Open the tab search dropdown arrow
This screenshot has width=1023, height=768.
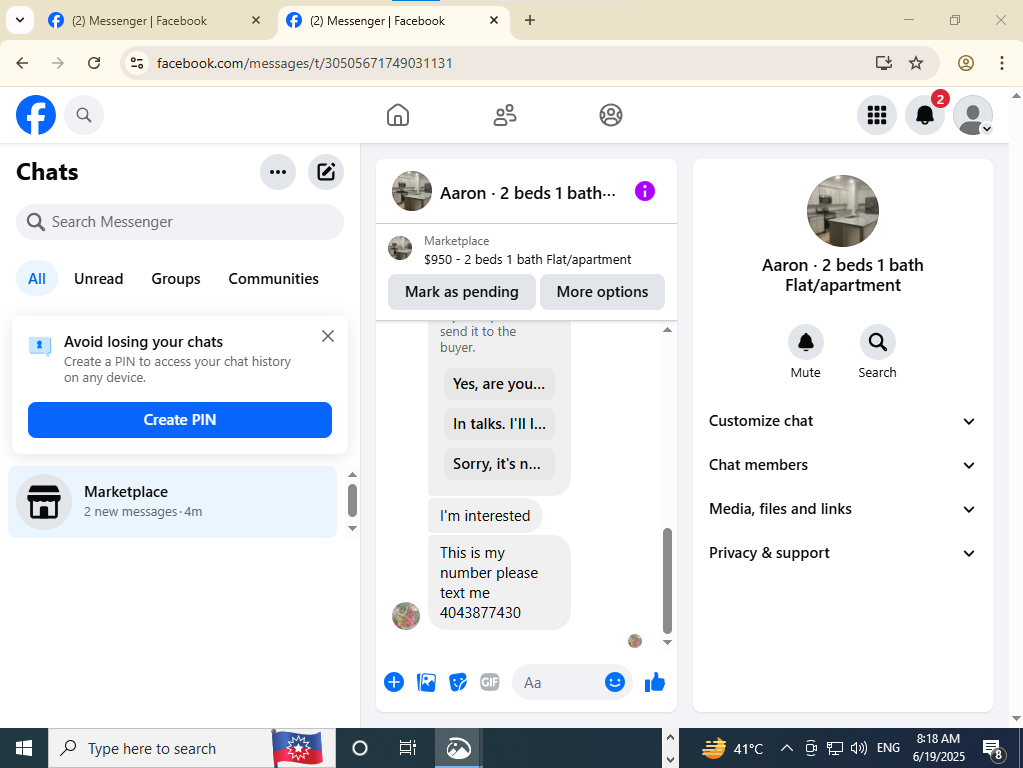click(20, 20)
